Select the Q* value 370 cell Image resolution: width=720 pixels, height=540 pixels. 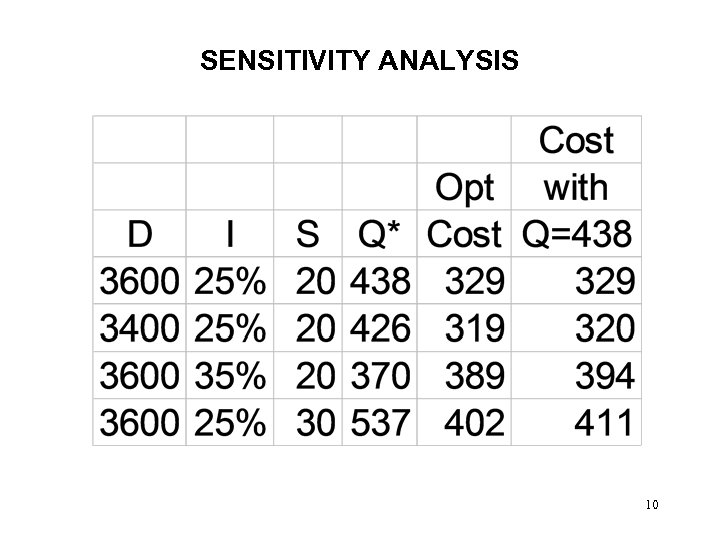(380, 376)
